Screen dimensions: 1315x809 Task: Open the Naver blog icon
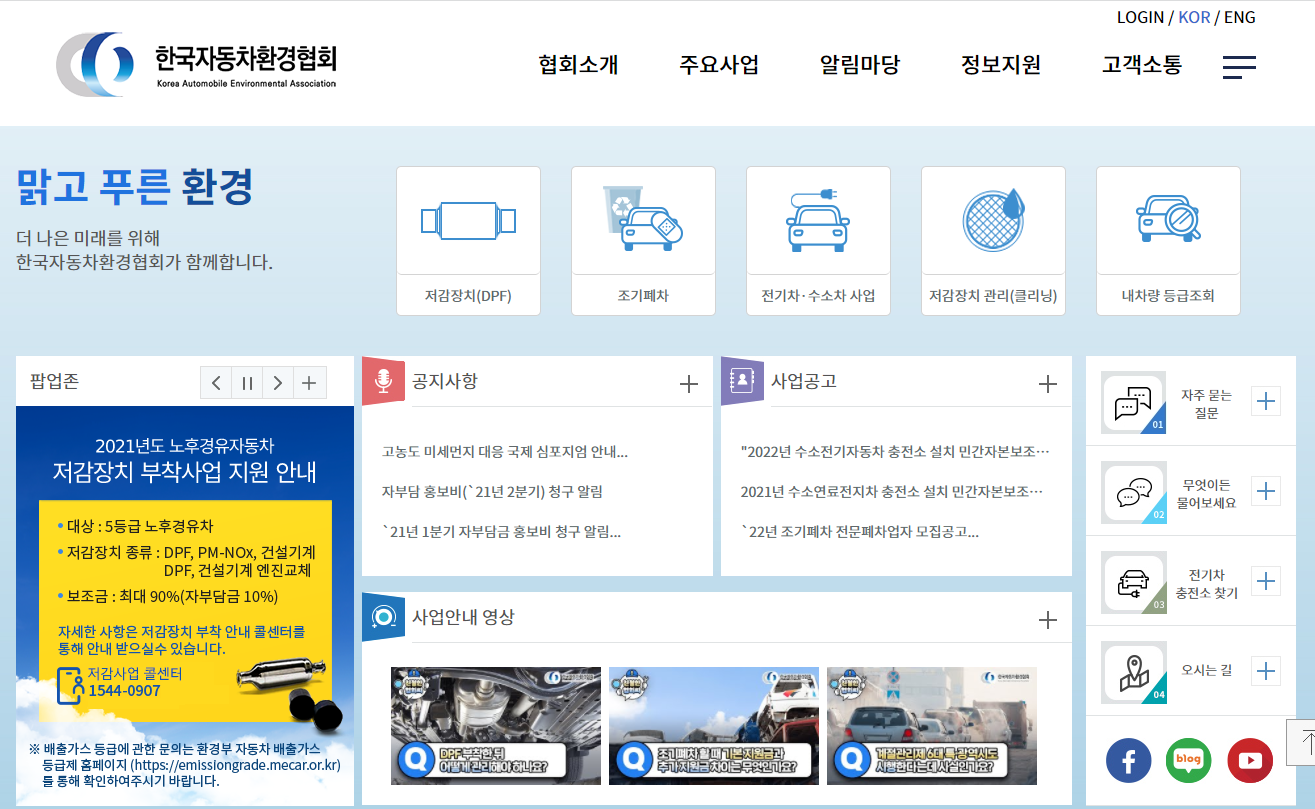coord(1188,761)
